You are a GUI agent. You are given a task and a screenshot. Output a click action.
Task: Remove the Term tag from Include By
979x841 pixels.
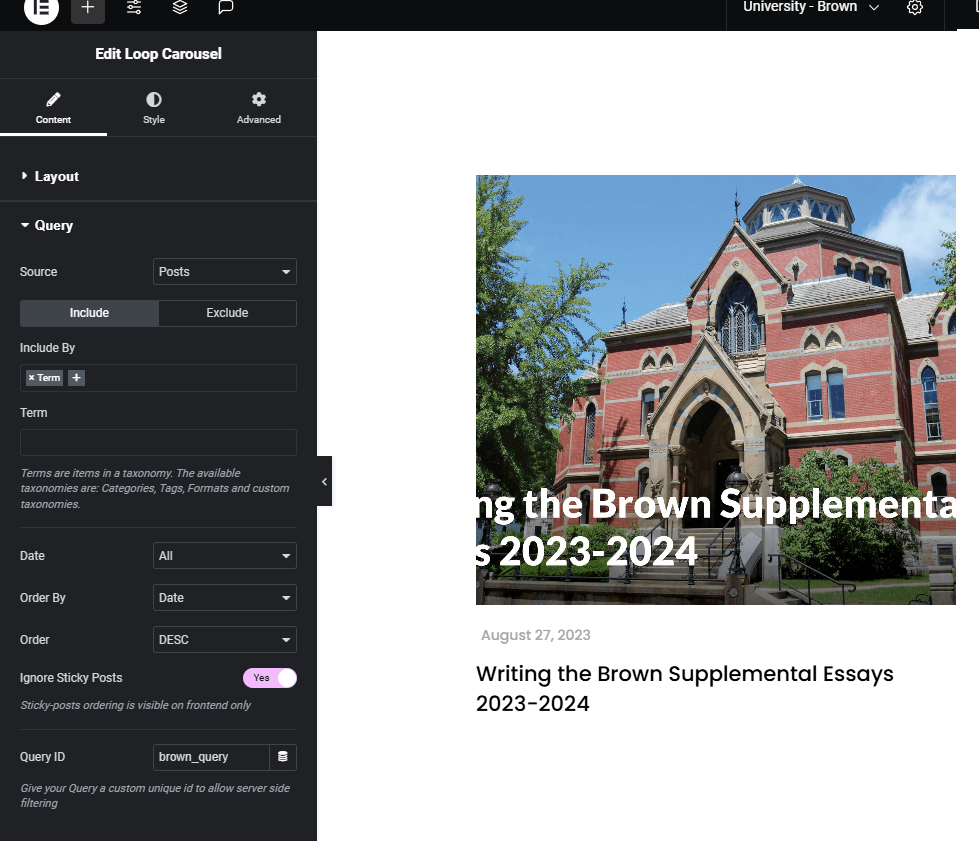[x=31, y=378]
